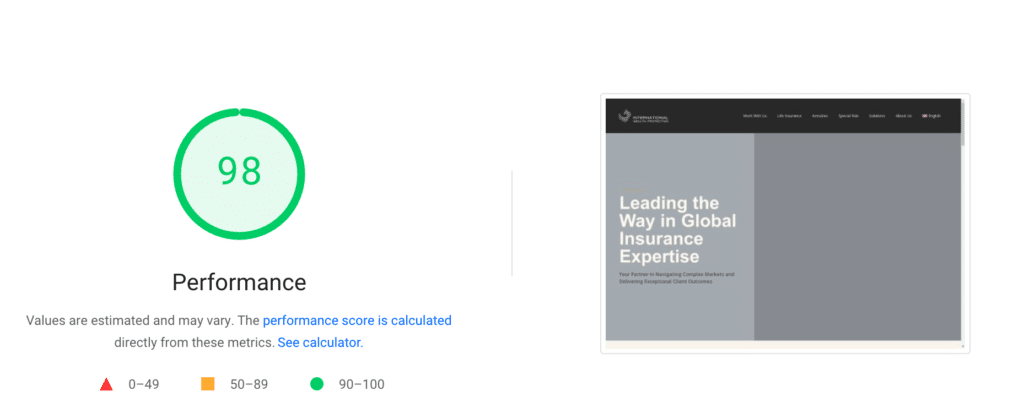1024x402 pixels.
Task: Click the green circle 90–100 legend icon
Action: 317,384
